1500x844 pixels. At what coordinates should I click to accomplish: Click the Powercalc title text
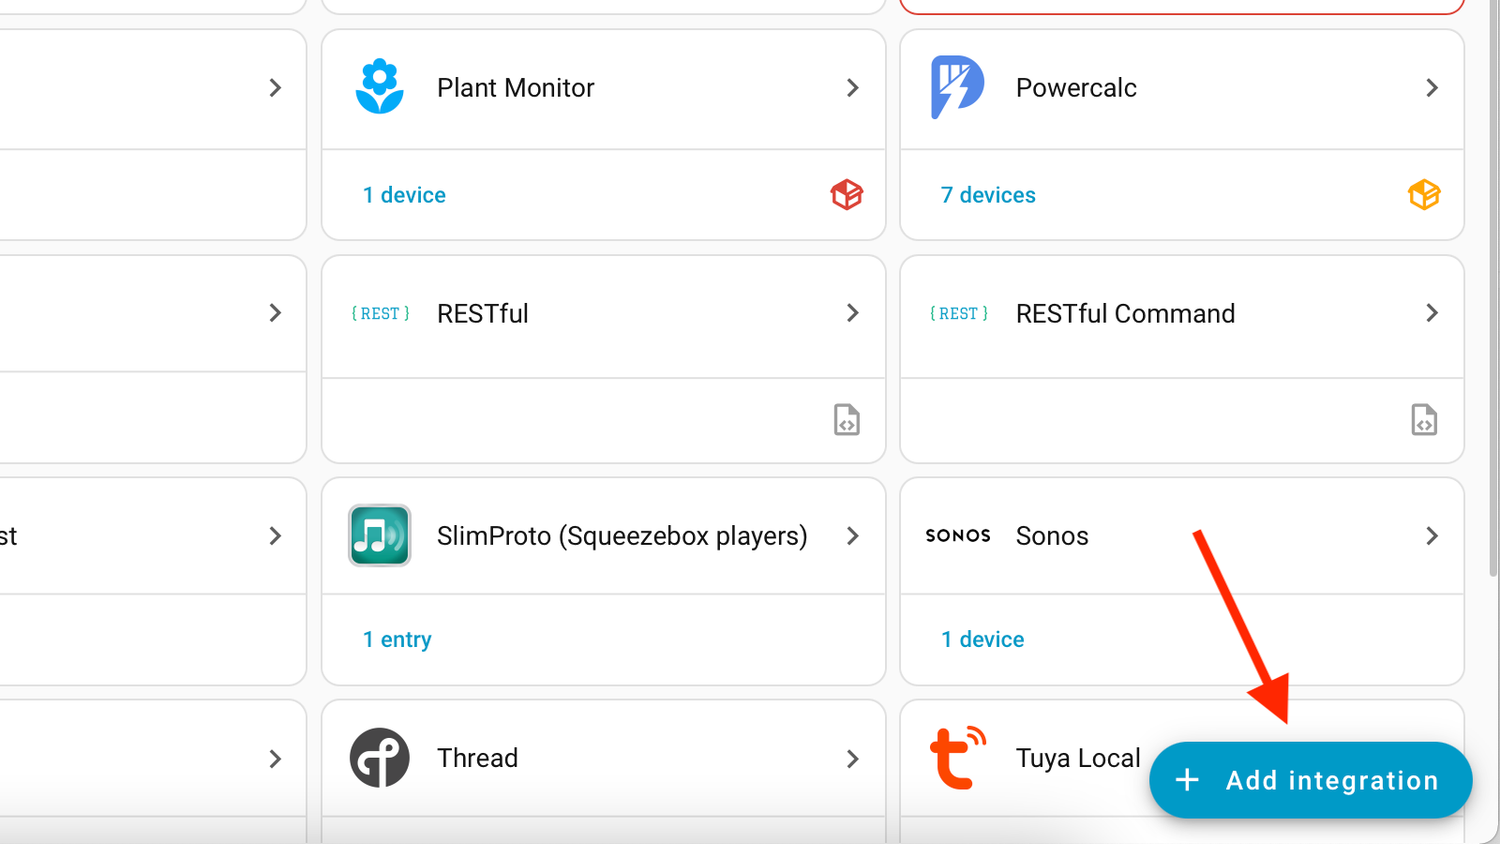pyautogui.click(x=1076, y=88)
